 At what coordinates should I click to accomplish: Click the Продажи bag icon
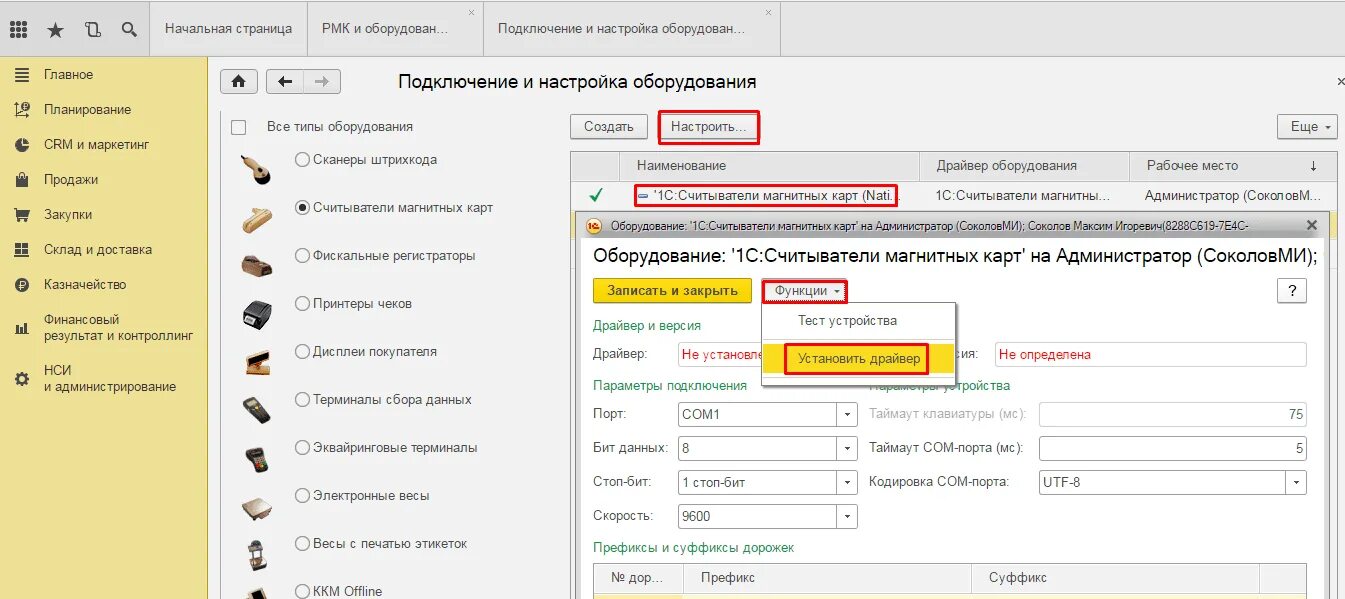22,180
